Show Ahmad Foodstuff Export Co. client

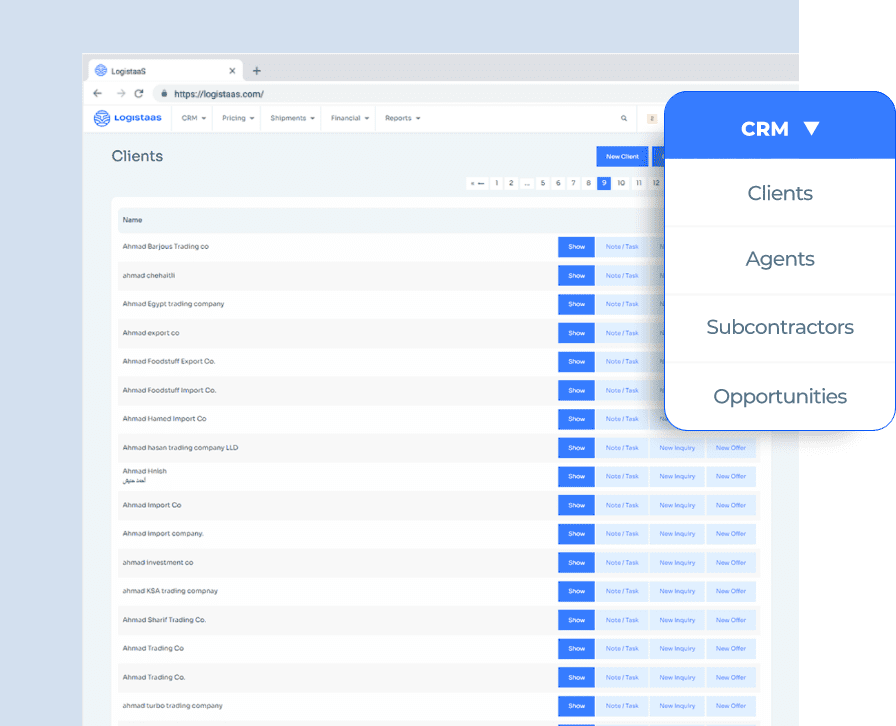click(576, 361)
